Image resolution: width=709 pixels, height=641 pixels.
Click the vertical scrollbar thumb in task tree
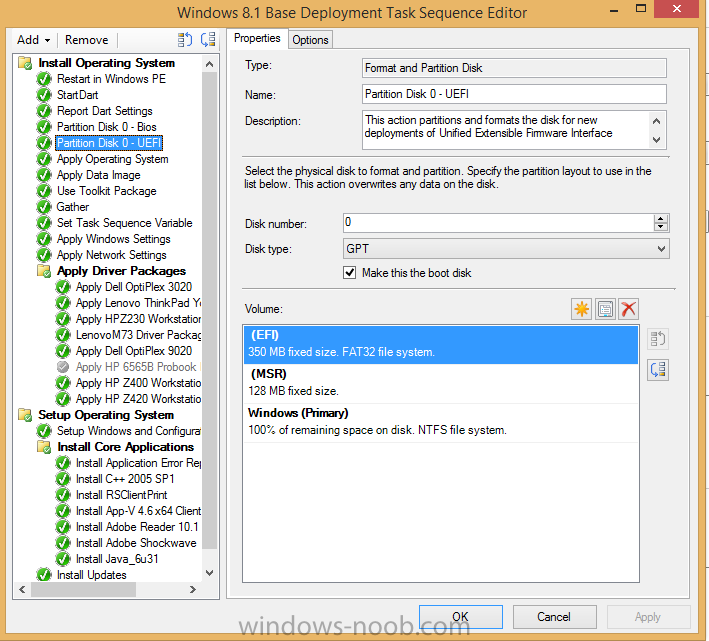[x=209, y=310]
